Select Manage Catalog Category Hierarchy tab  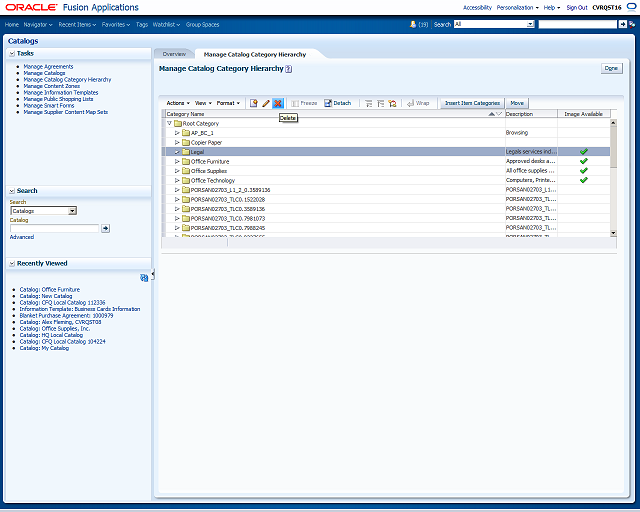[x=255, y=54]
